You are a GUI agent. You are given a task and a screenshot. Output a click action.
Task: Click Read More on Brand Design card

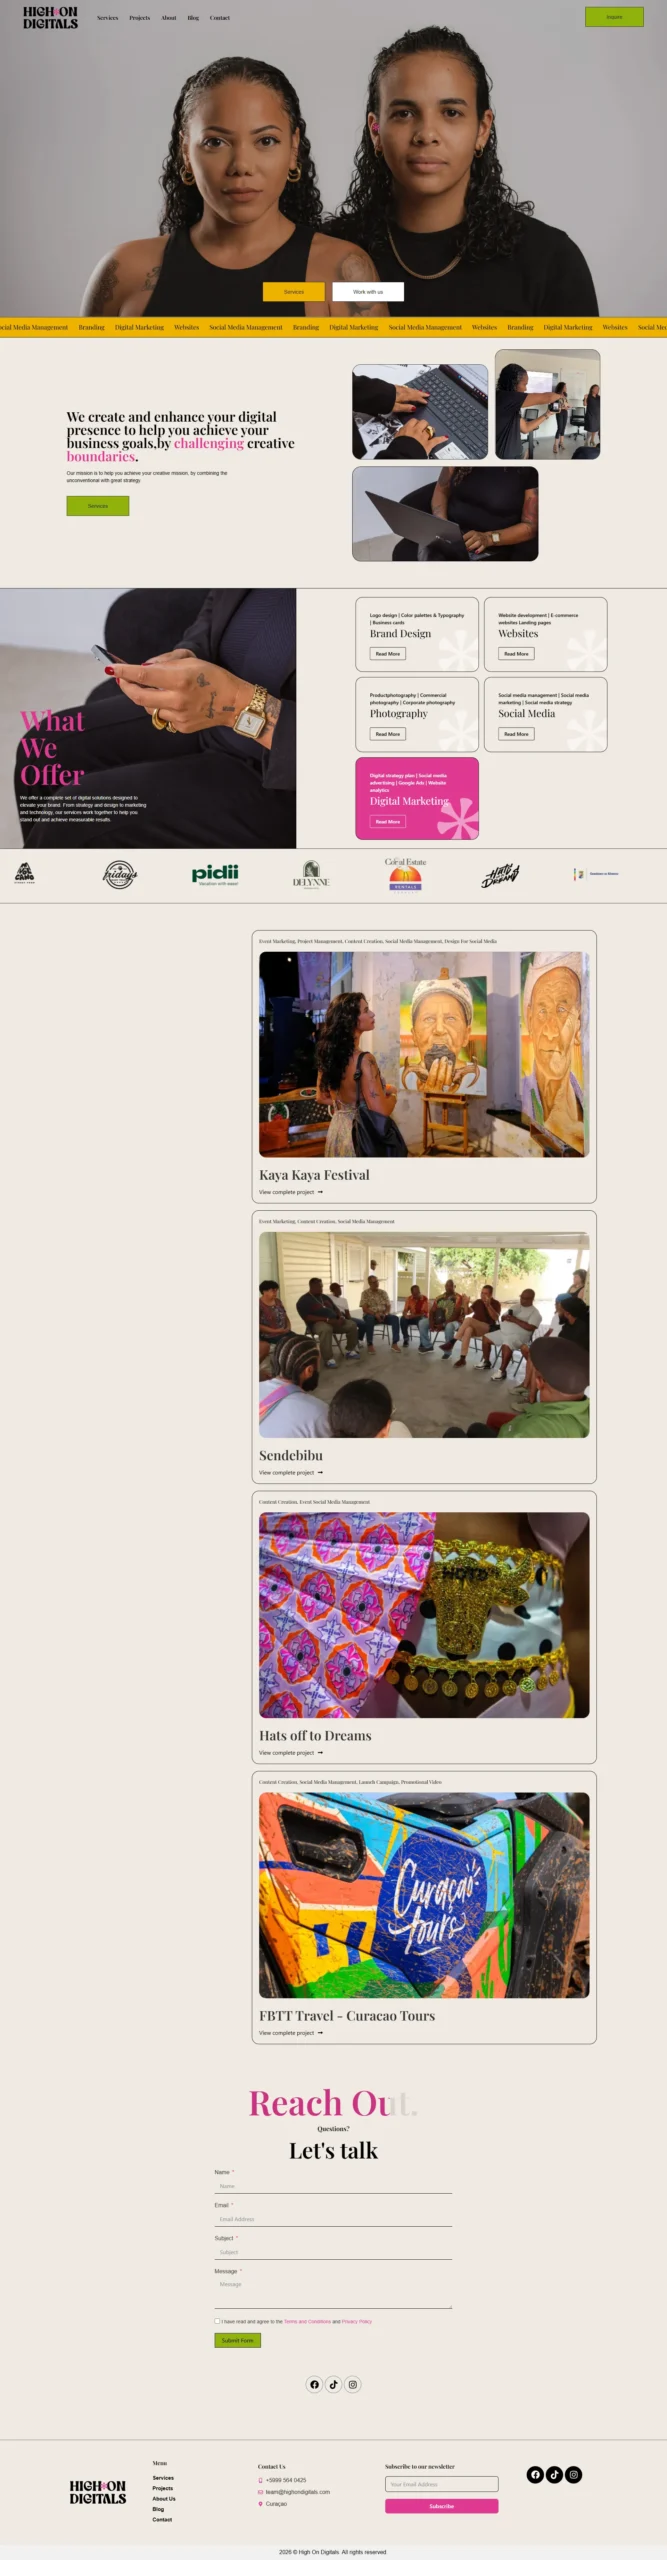[x=388, y=654]
